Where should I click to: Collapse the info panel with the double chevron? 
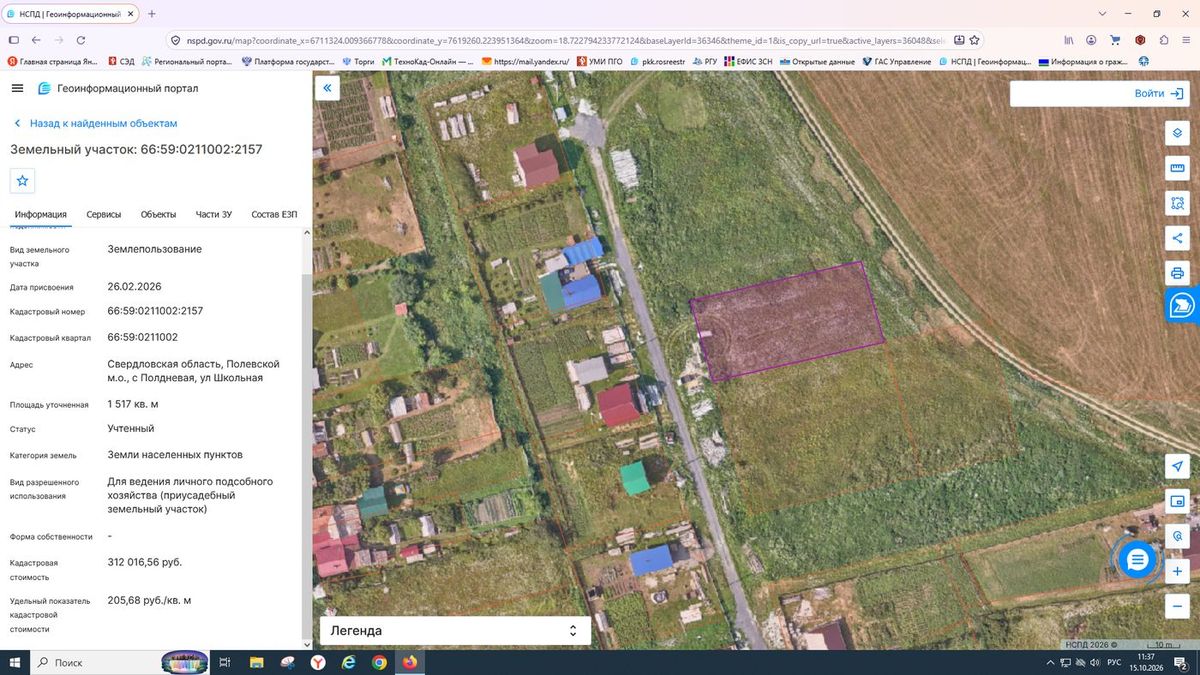(327, 88)
